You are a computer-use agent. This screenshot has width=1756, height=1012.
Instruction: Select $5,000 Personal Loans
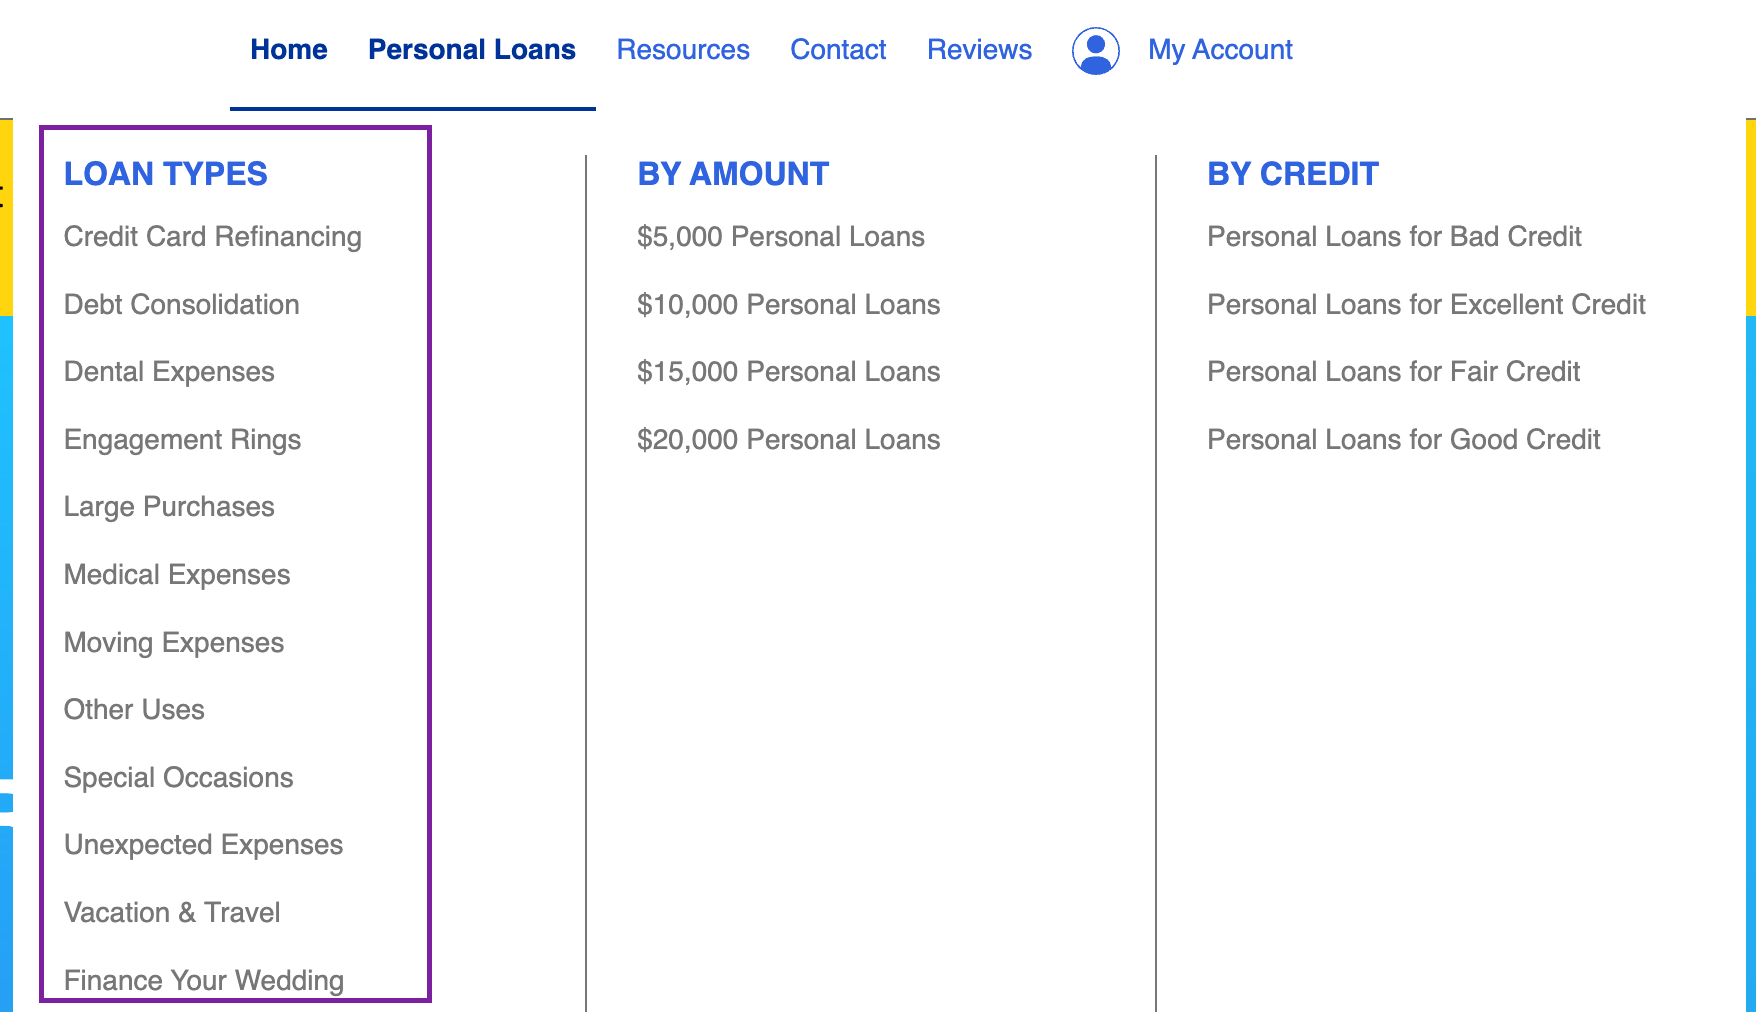(x=781, y=237)
